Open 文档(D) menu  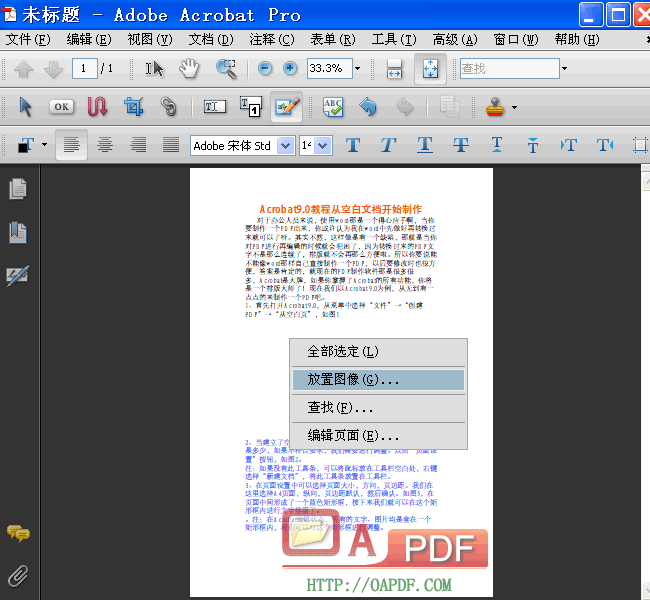coord(211,40)
